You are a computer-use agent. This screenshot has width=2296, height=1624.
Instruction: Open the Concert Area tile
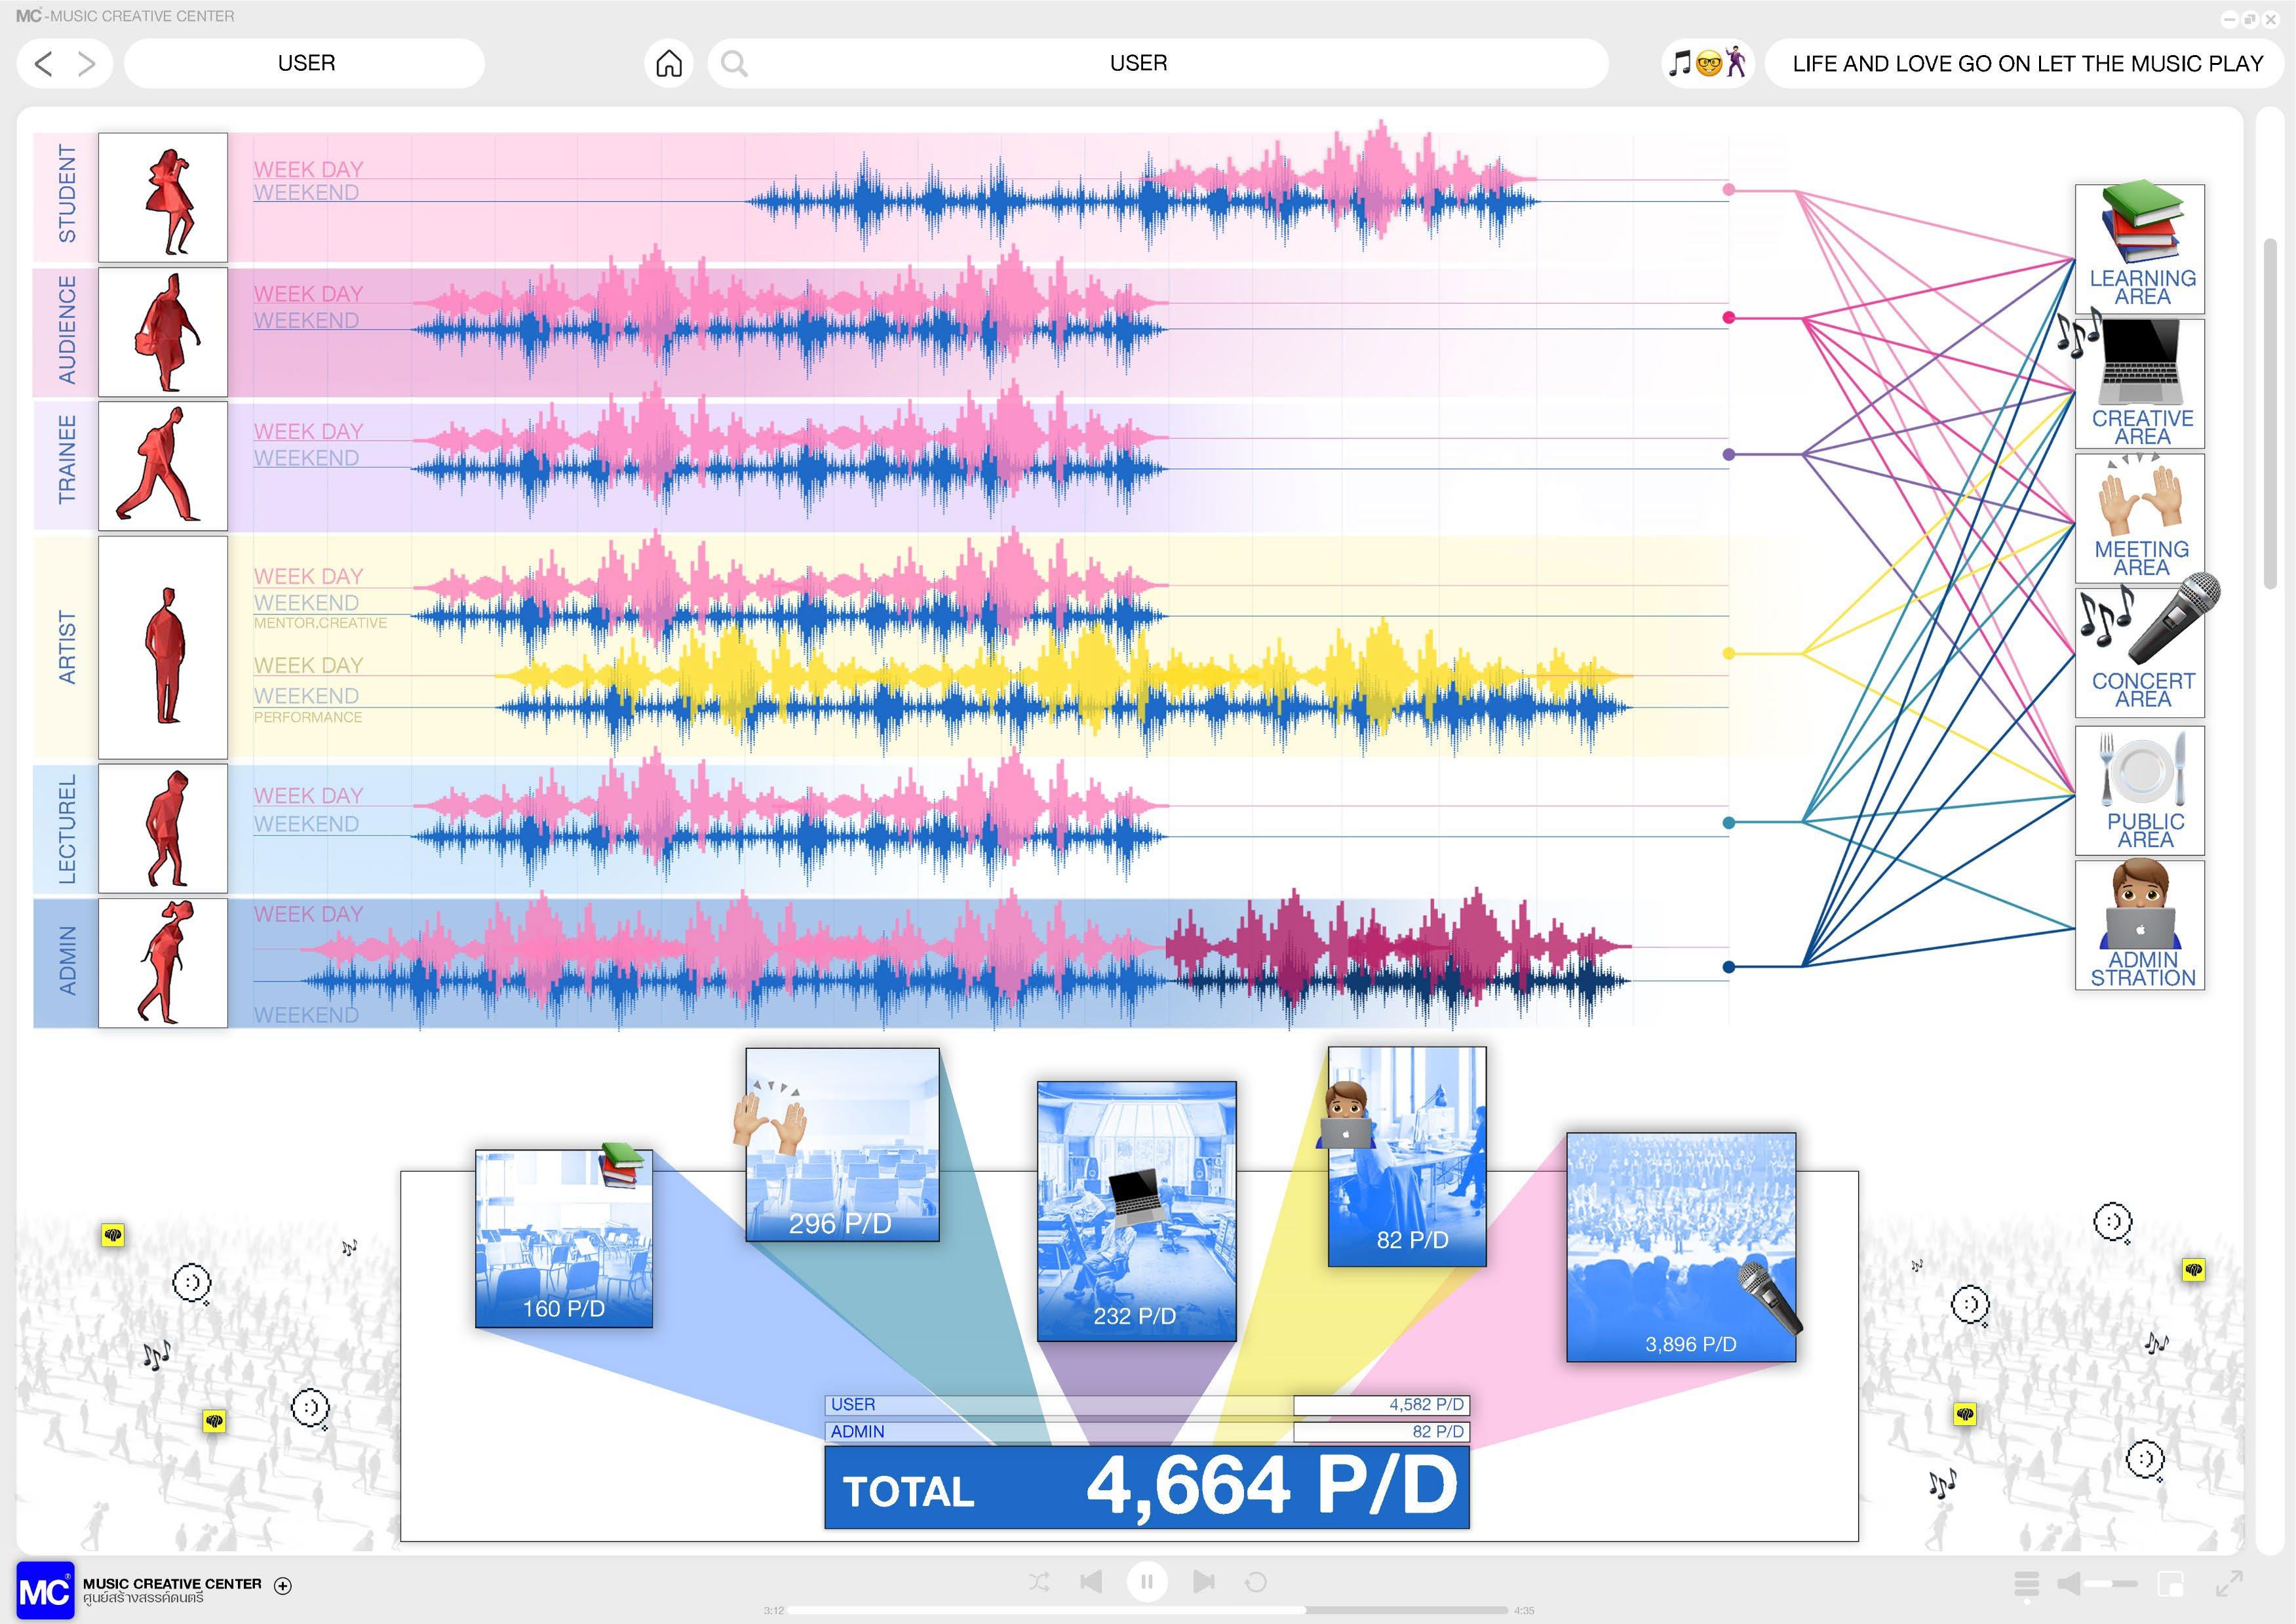[x=2139, y=652]
